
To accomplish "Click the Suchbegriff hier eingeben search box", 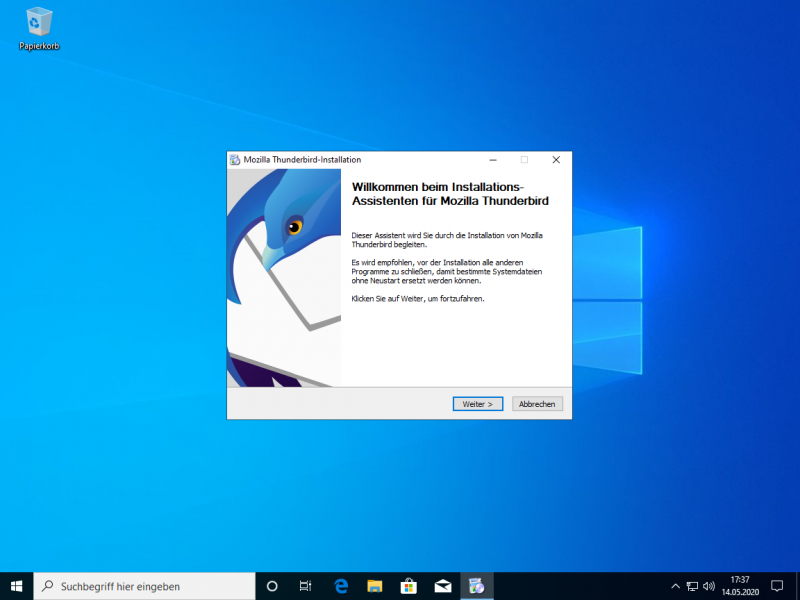I will pos(145,586).
